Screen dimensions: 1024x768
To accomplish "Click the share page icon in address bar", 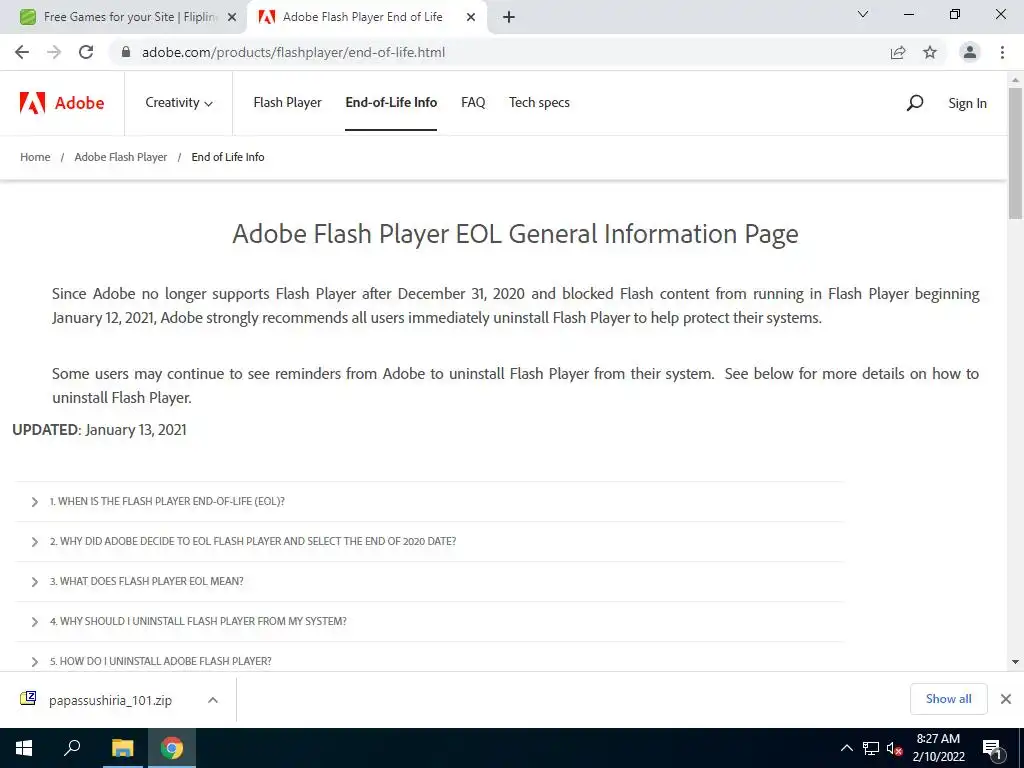I will point(898,52).
